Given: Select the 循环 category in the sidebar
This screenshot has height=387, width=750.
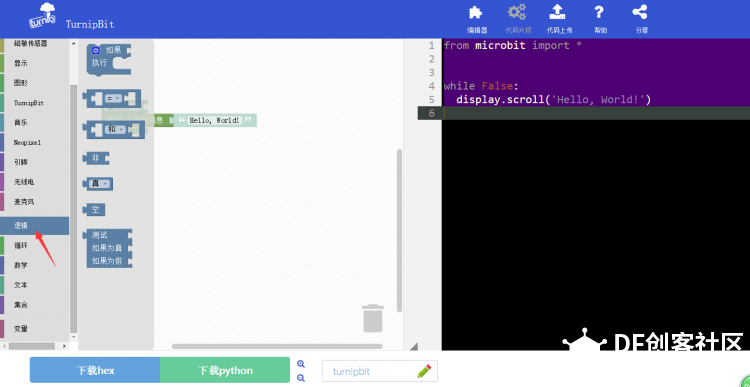Looking at the screenshot, I should pyautogui.click(x=34, y=245).
